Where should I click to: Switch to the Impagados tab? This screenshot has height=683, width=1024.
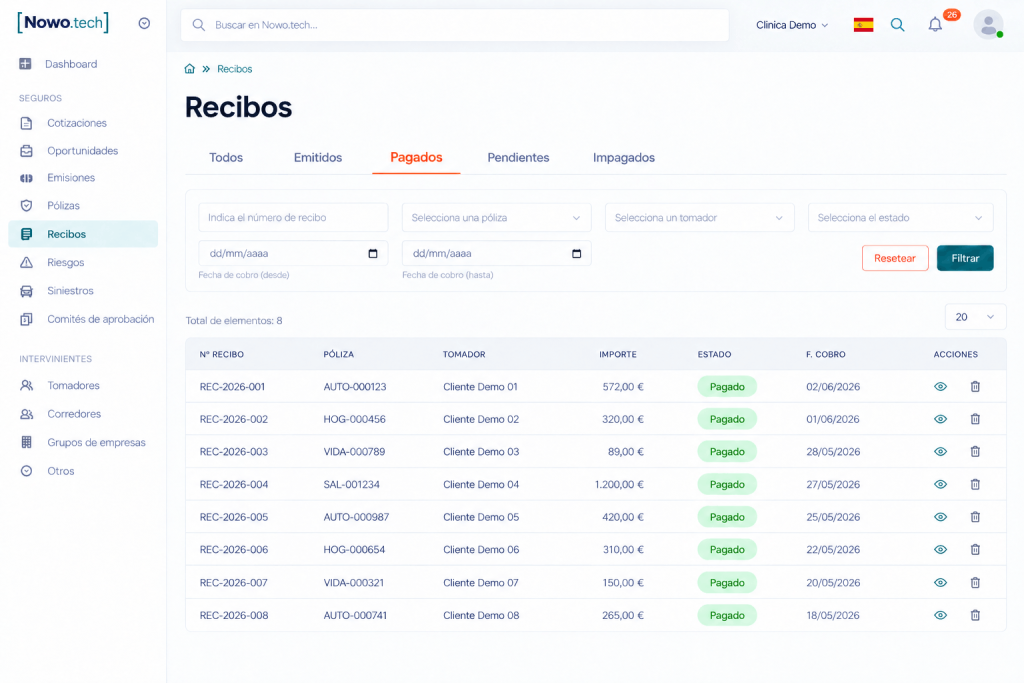point(624,157)
